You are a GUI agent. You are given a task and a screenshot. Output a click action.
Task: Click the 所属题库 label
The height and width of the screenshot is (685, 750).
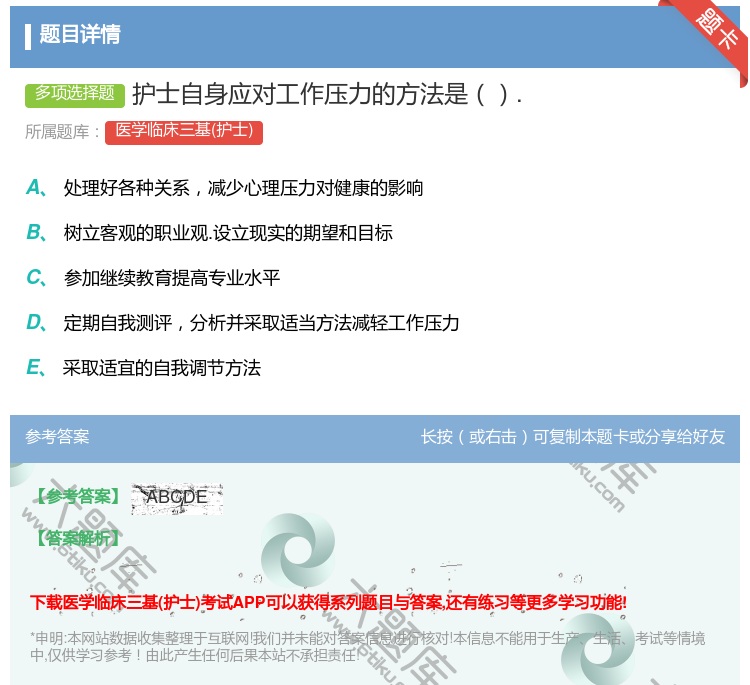(x=62, y=132)
